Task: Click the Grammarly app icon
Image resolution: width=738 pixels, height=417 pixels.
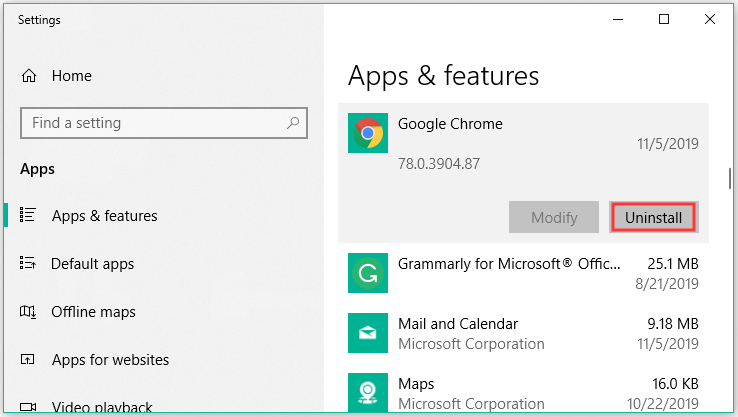Action: [366, 273]
